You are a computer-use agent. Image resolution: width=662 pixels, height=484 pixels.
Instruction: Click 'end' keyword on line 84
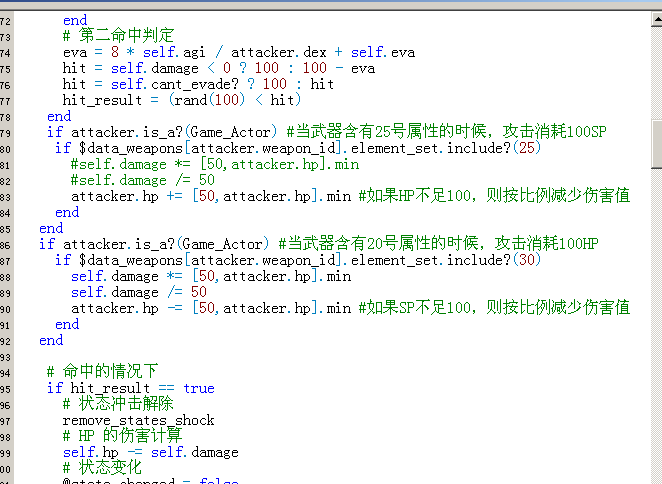click(67, 212)
